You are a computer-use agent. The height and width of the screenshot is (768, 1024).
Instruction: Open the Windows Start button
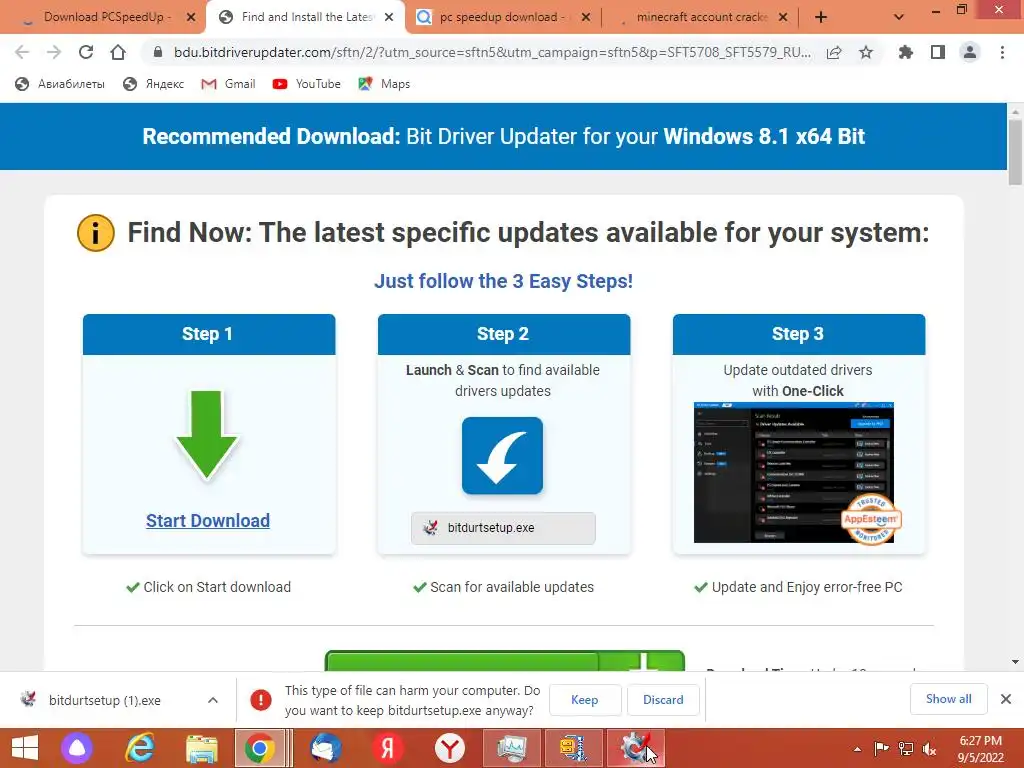(25, 748)
